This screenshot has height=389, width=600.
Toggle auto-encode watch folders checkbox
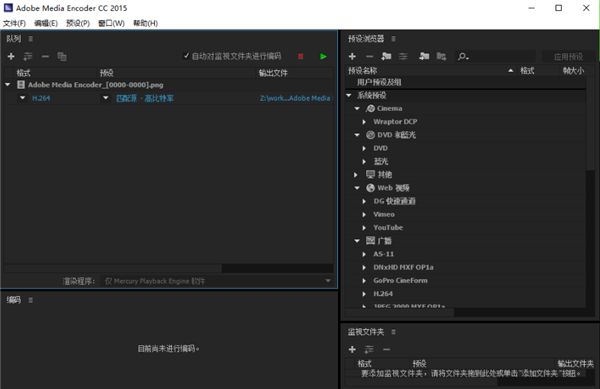coord(186,56)
